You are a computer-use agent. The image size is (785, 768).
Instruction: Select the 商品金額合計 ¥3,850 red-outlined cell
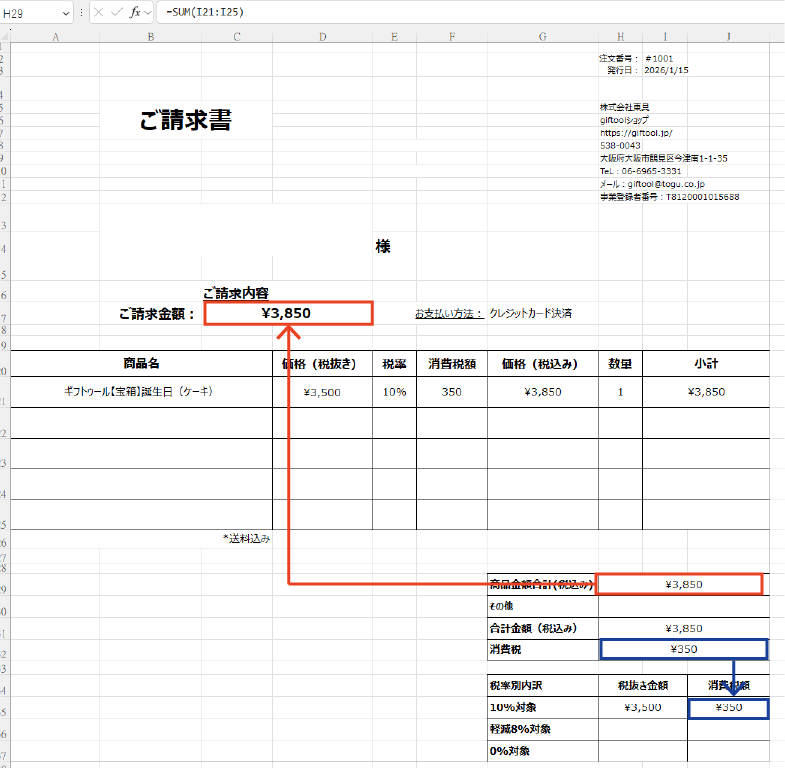[x=679, y=584]
